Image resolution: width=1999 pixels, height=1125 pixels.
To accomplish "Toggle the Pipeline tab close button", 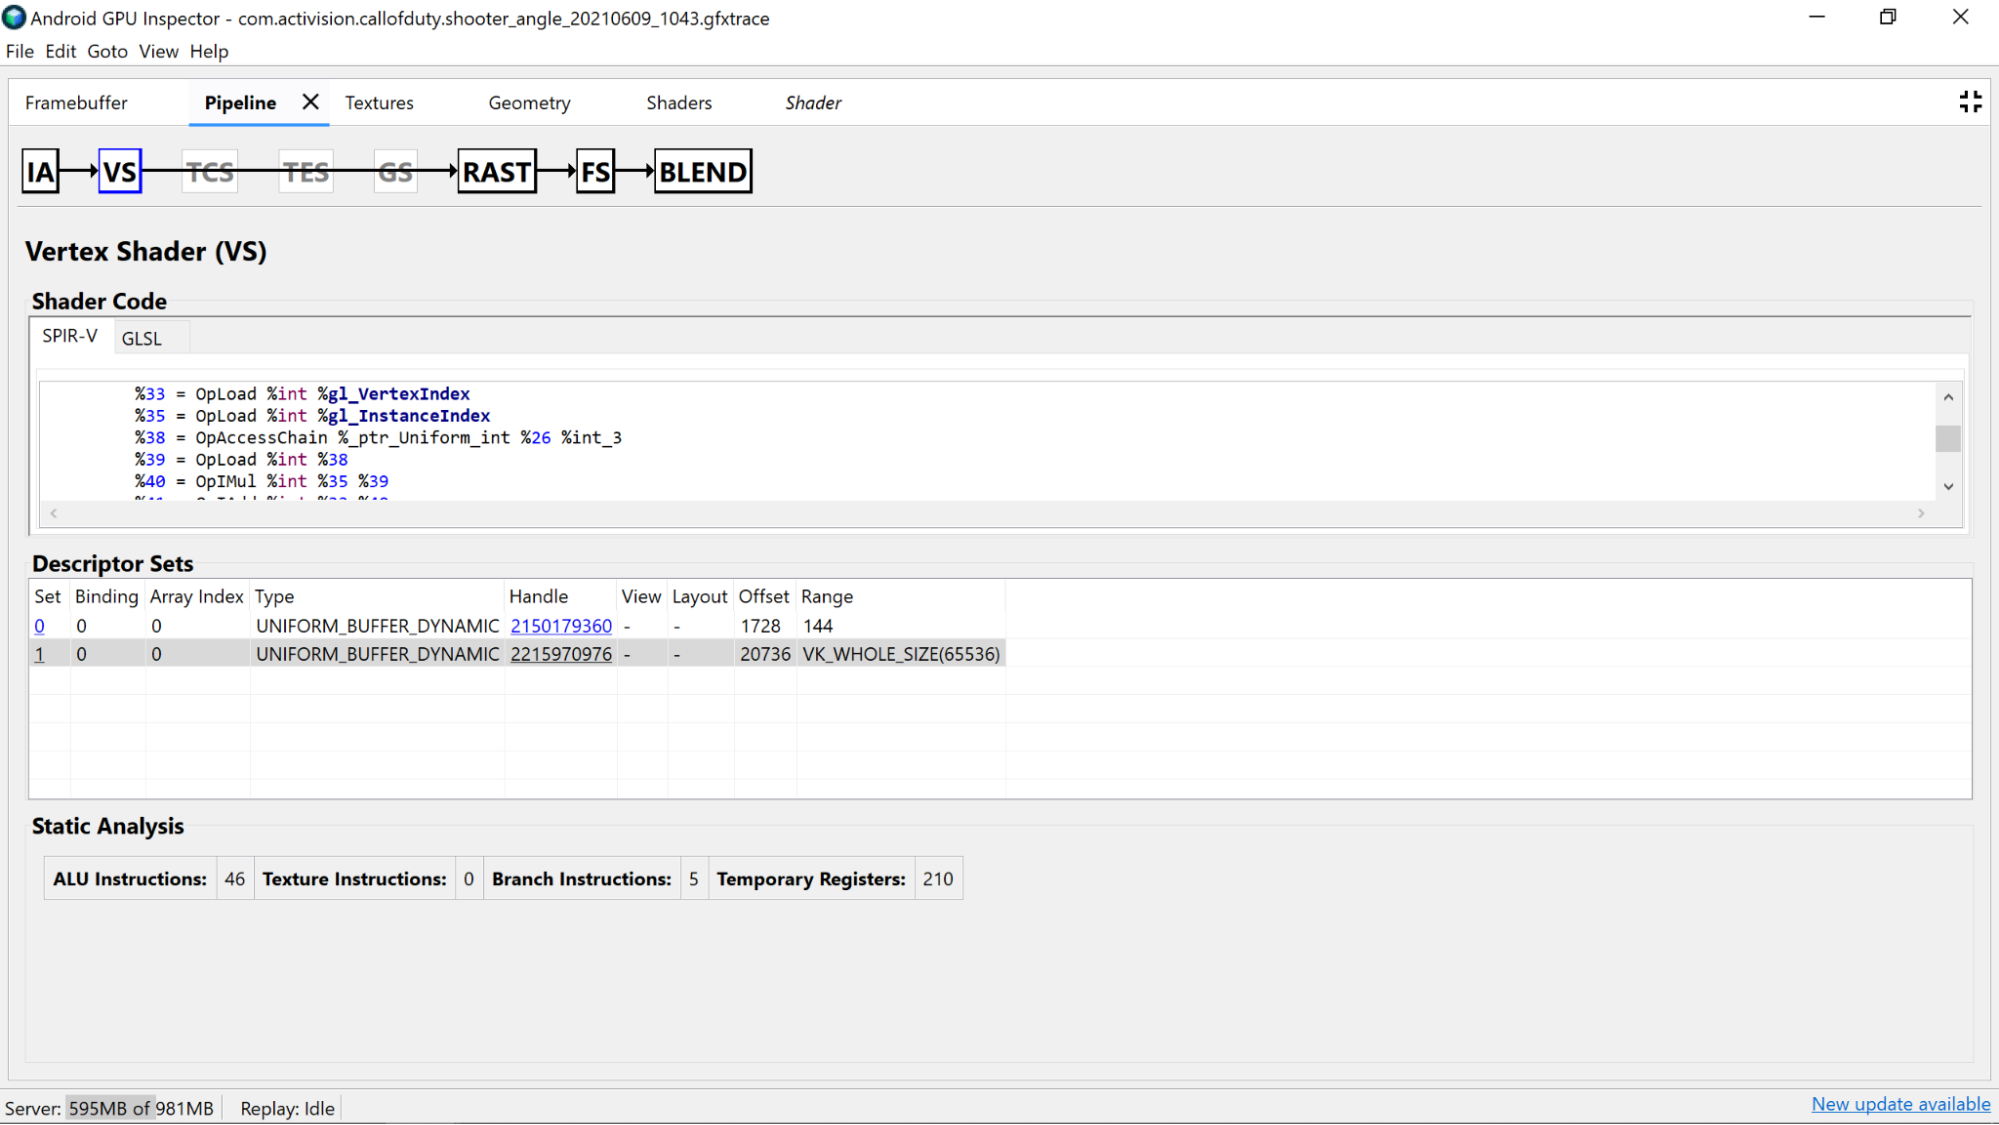I will click(309, 102).
